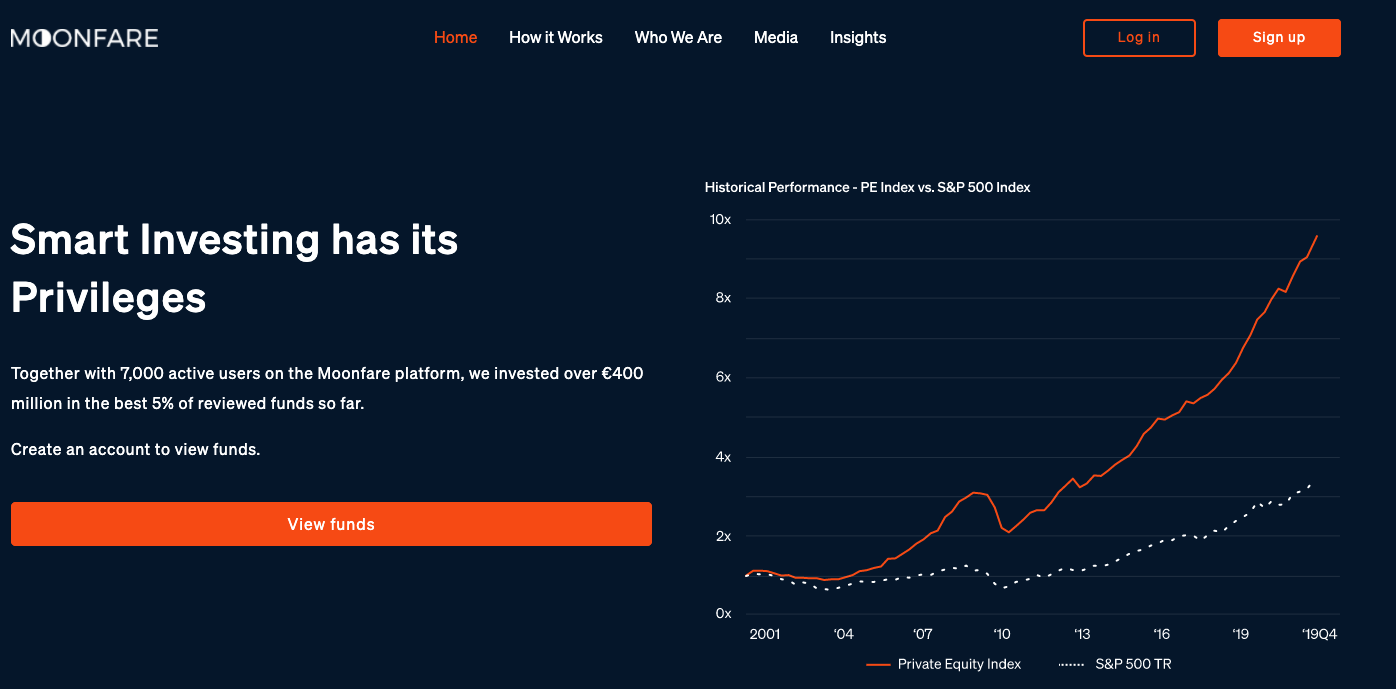The height and width of the screenshot is (689, 1396).
Task: Click the Create an account to view funds text
Action: (x=135, y=450)
